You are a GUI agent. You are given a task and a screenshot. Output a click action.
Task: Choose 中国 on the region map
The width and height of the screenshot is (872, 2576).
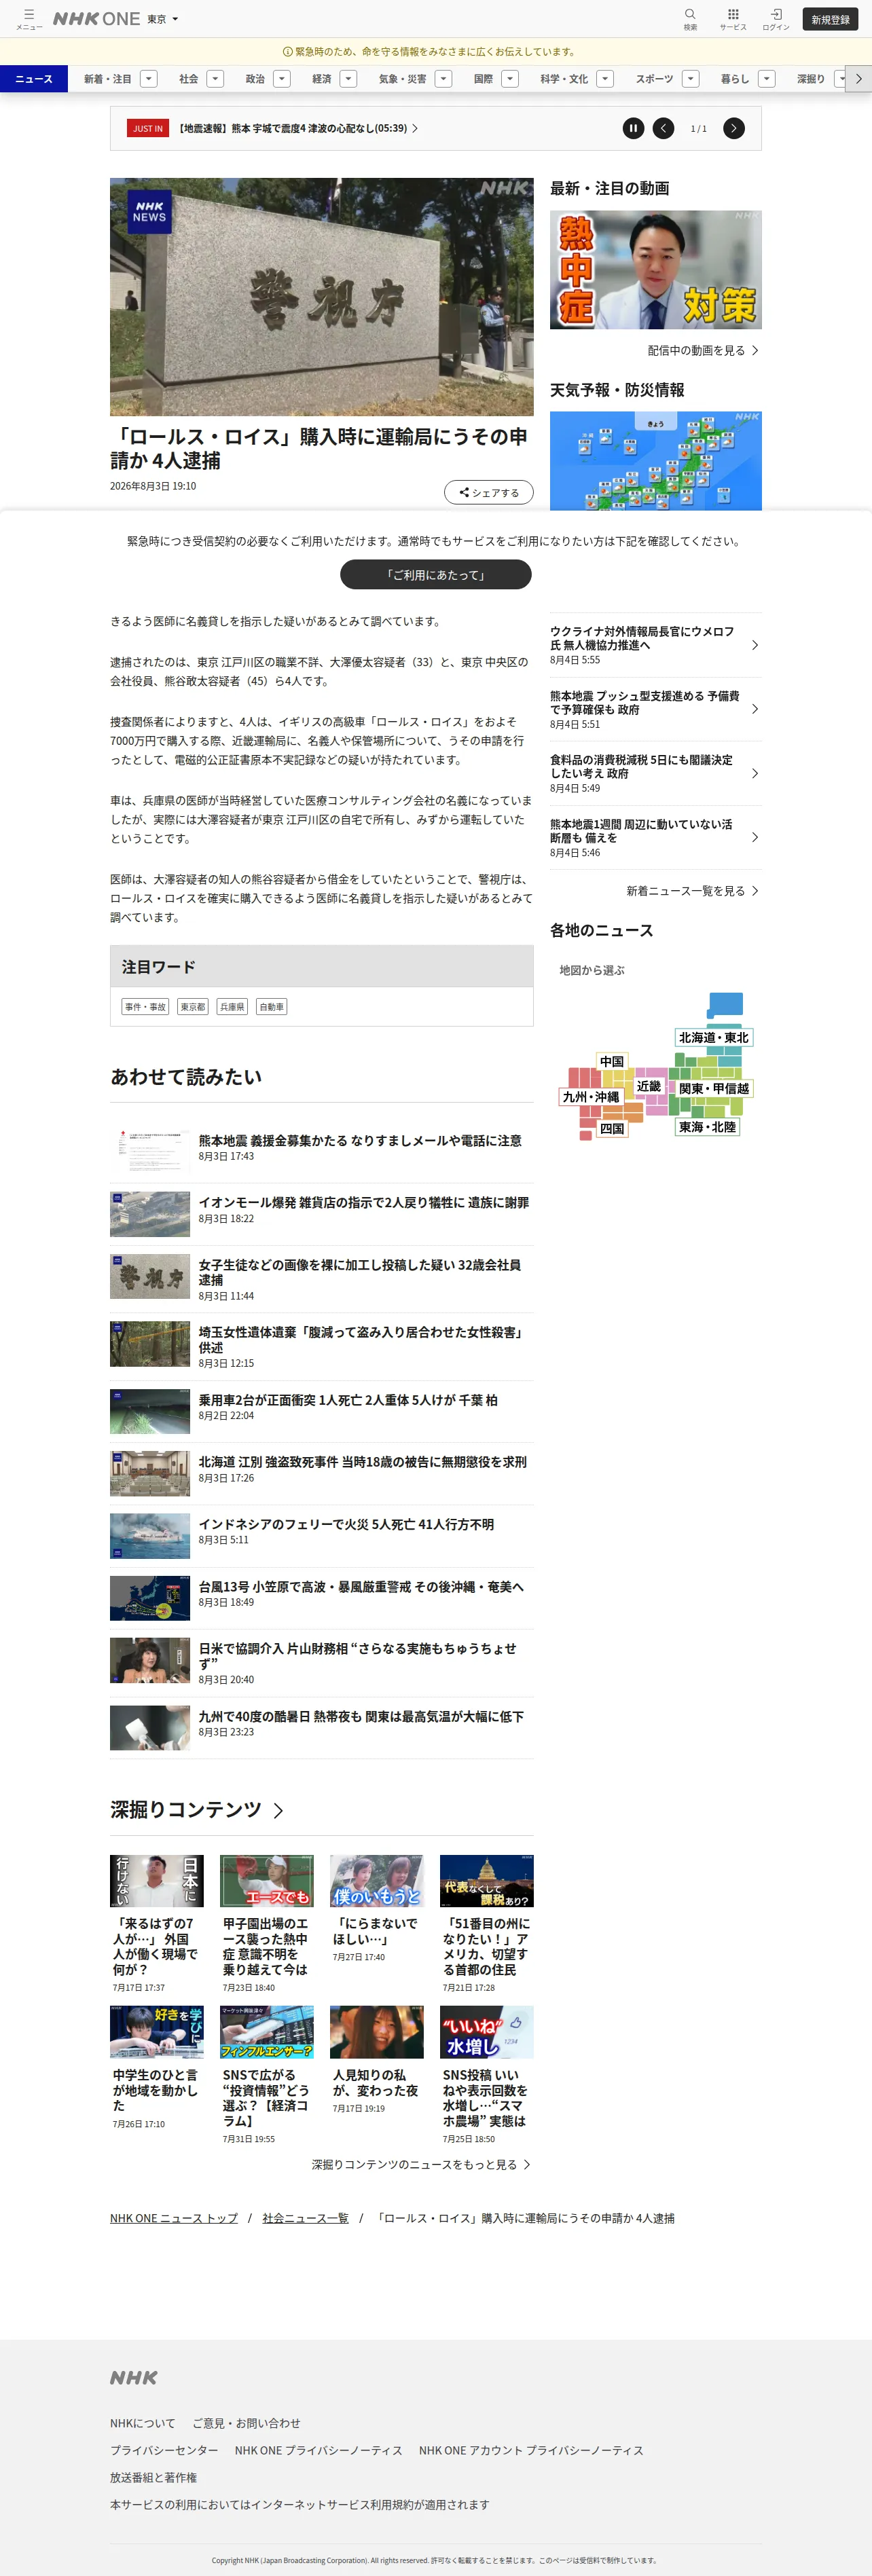(612, 1061)
